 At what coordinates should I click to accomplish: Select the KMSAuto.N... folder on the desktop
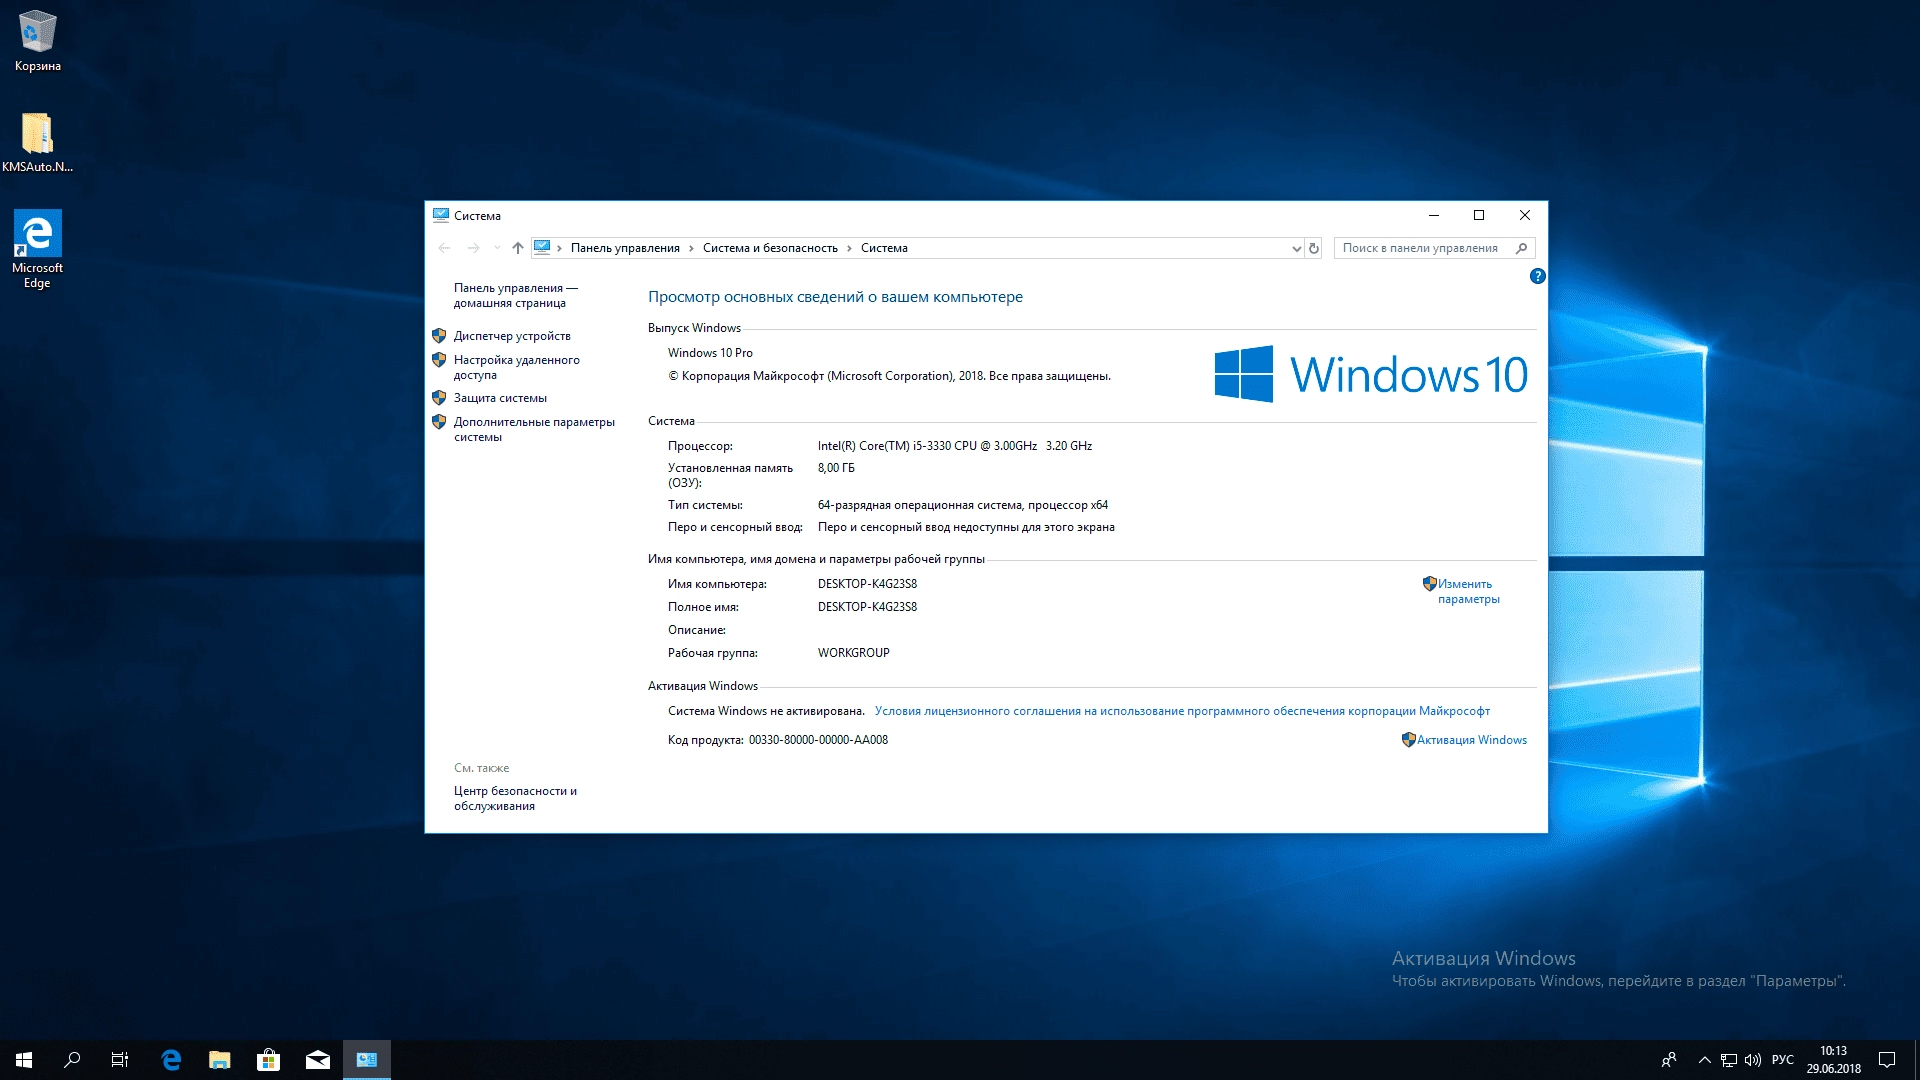(38, 141)
